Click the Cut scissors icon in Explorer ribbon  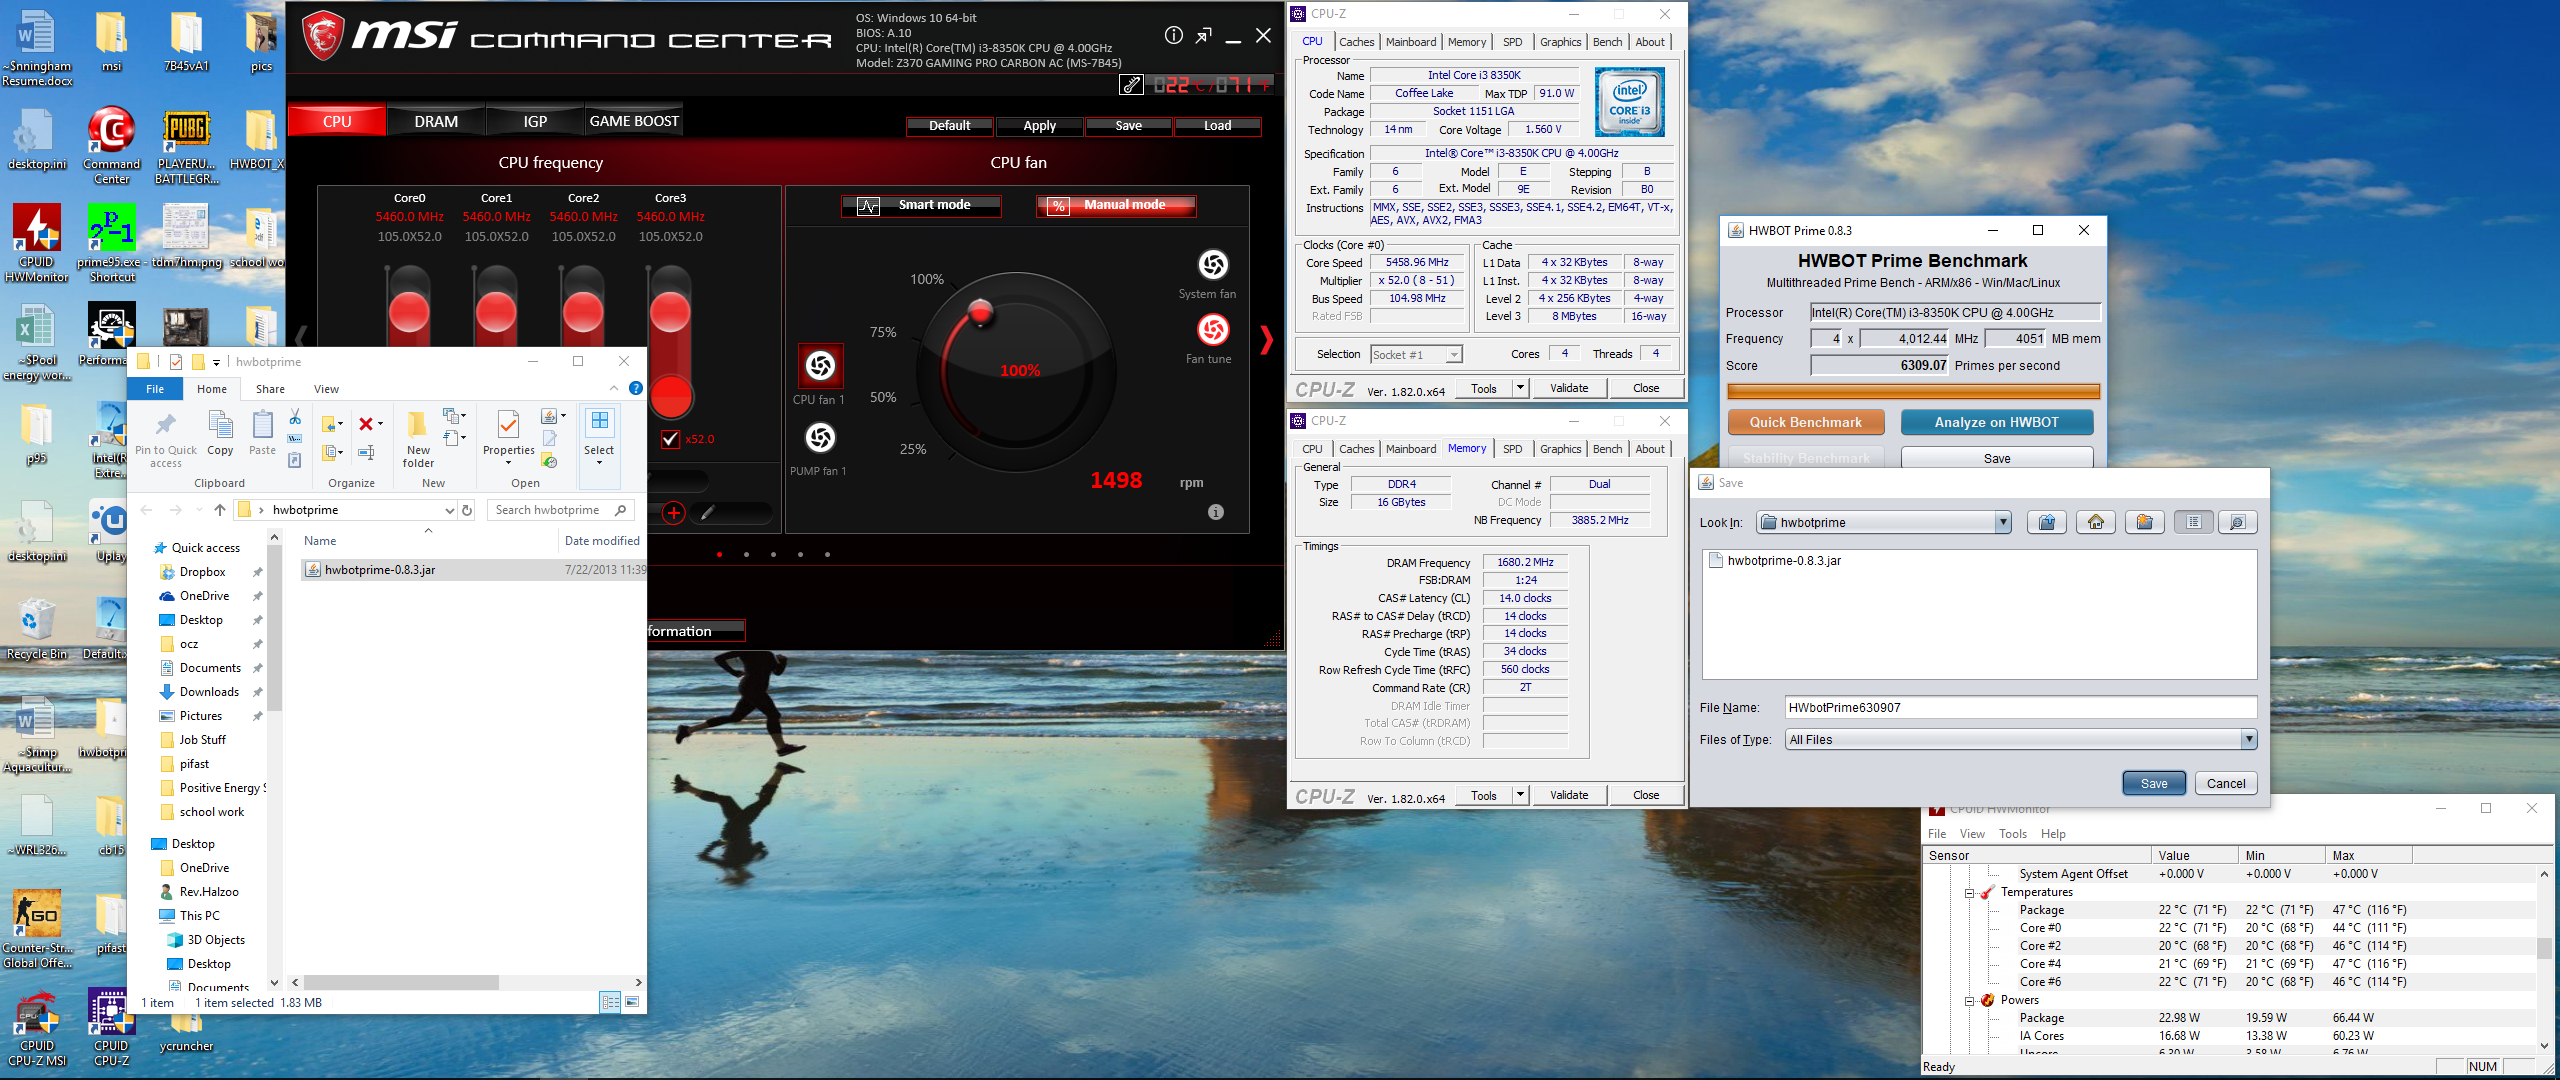295,417
